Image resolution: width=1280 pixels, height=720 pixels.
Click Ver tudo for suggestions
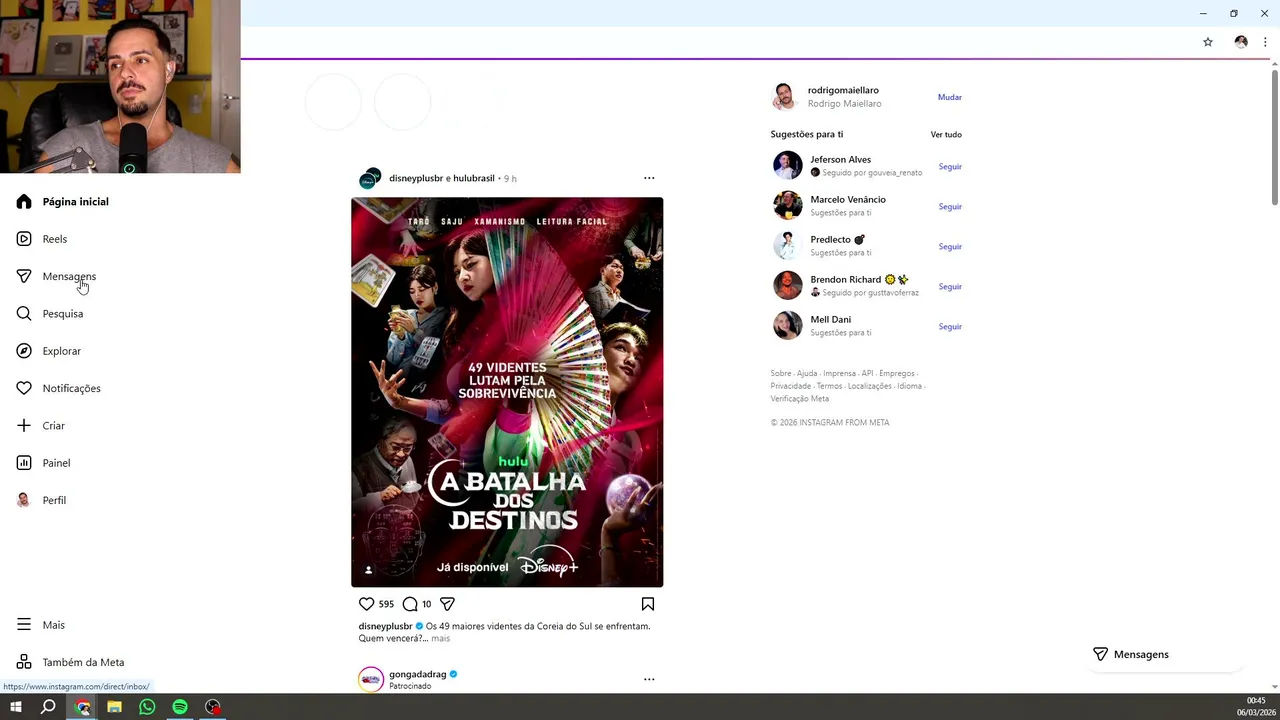coord(946,134)
